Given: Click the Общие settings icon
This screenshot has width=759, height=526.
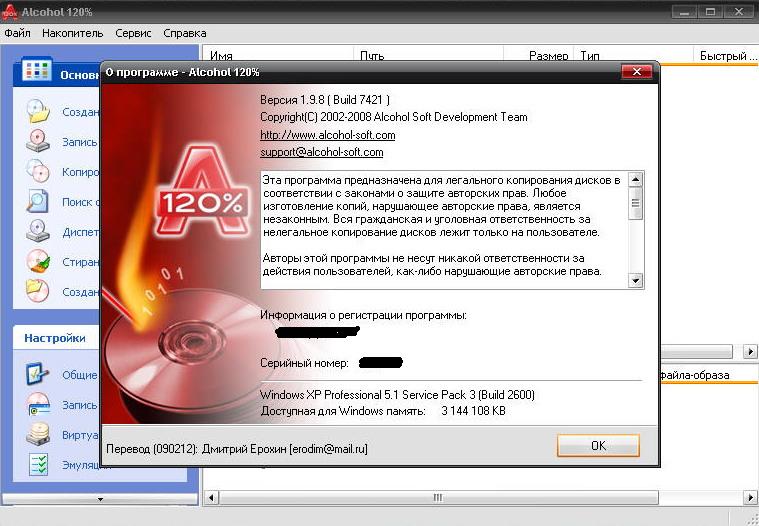Looking at the screenshot, I should click(38, 374).
